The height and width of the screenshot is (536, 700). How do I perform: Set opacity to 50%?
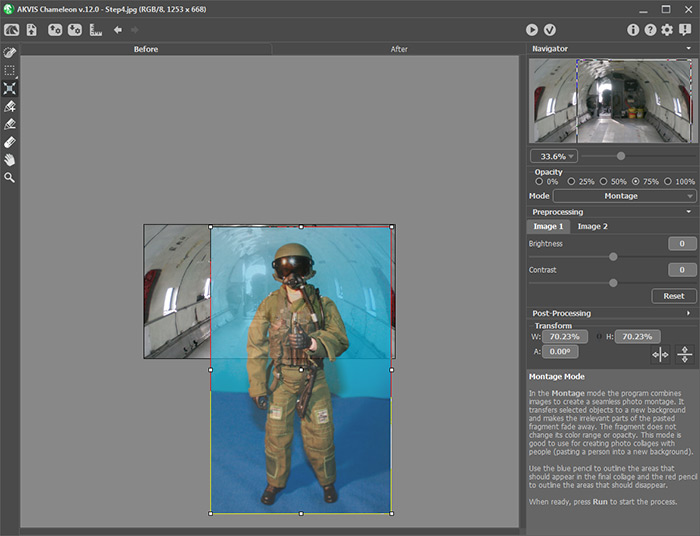pyautogui.click(x=603, y=181)
